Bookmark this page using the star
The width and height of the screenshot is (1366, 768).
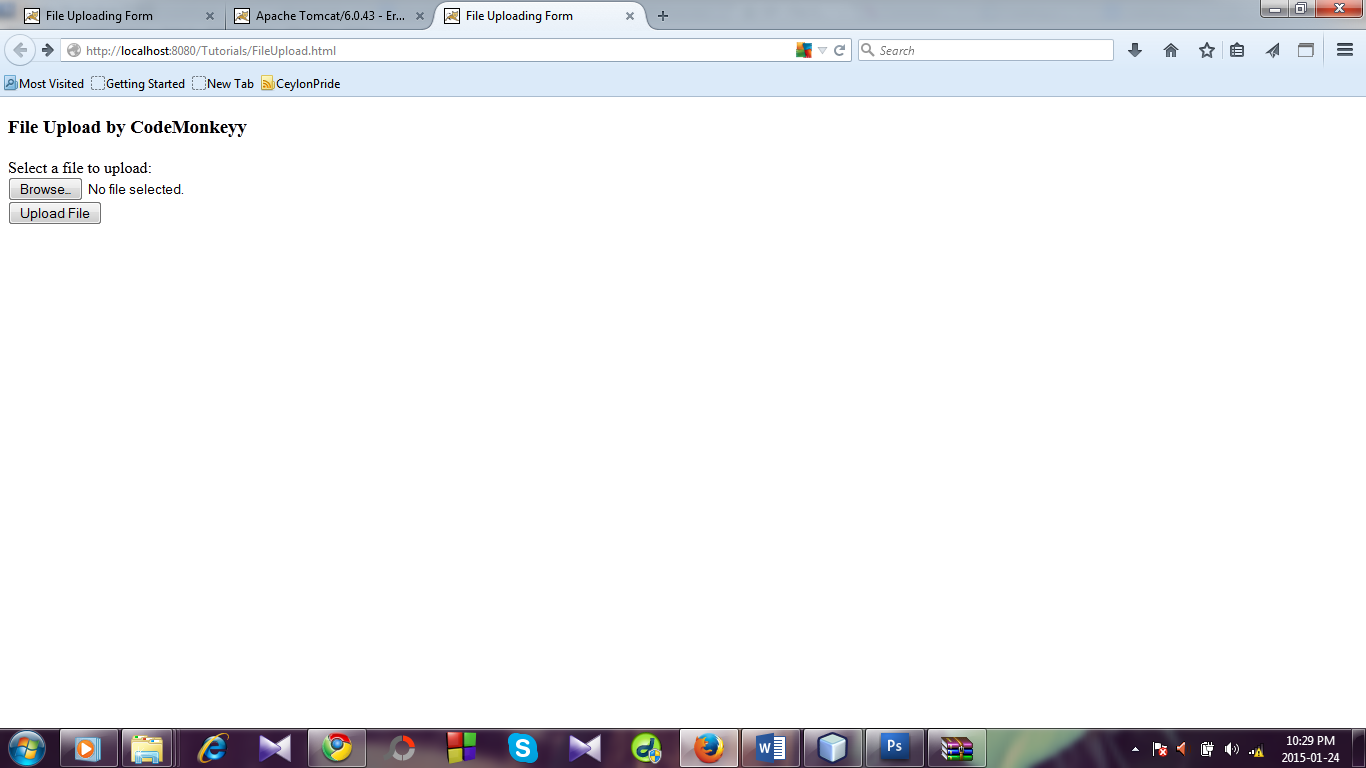(1205, 49)
